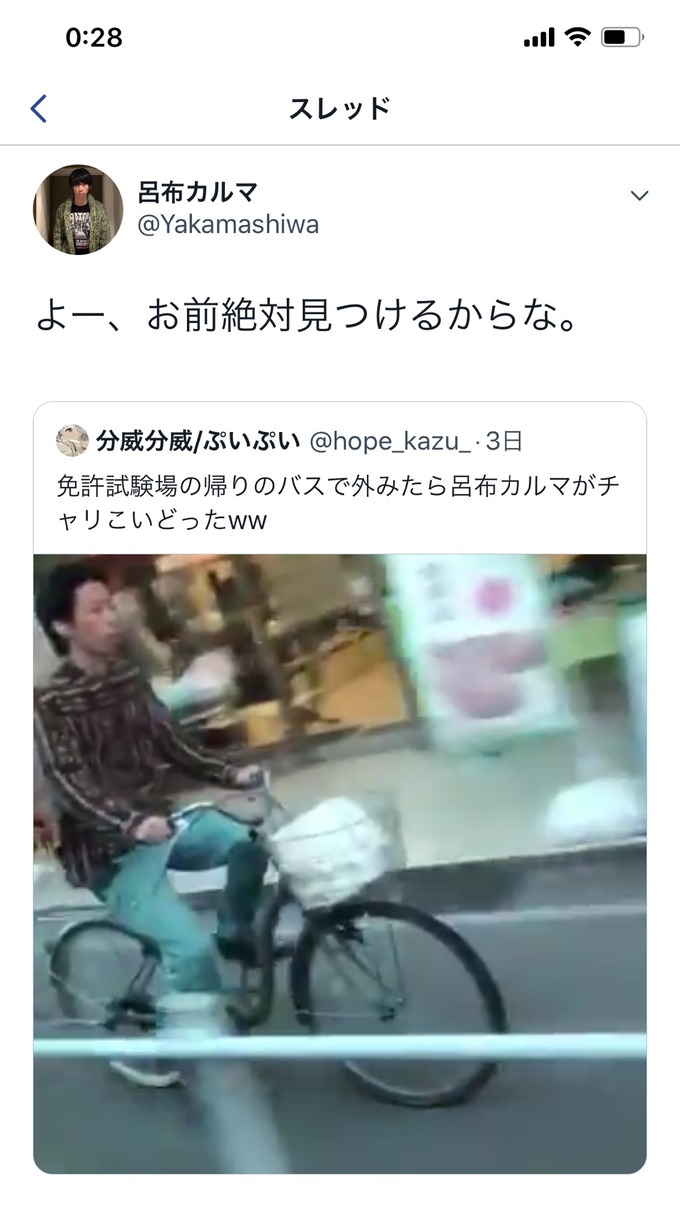Tap the blurred shop sign in video

tap(480, 648)
